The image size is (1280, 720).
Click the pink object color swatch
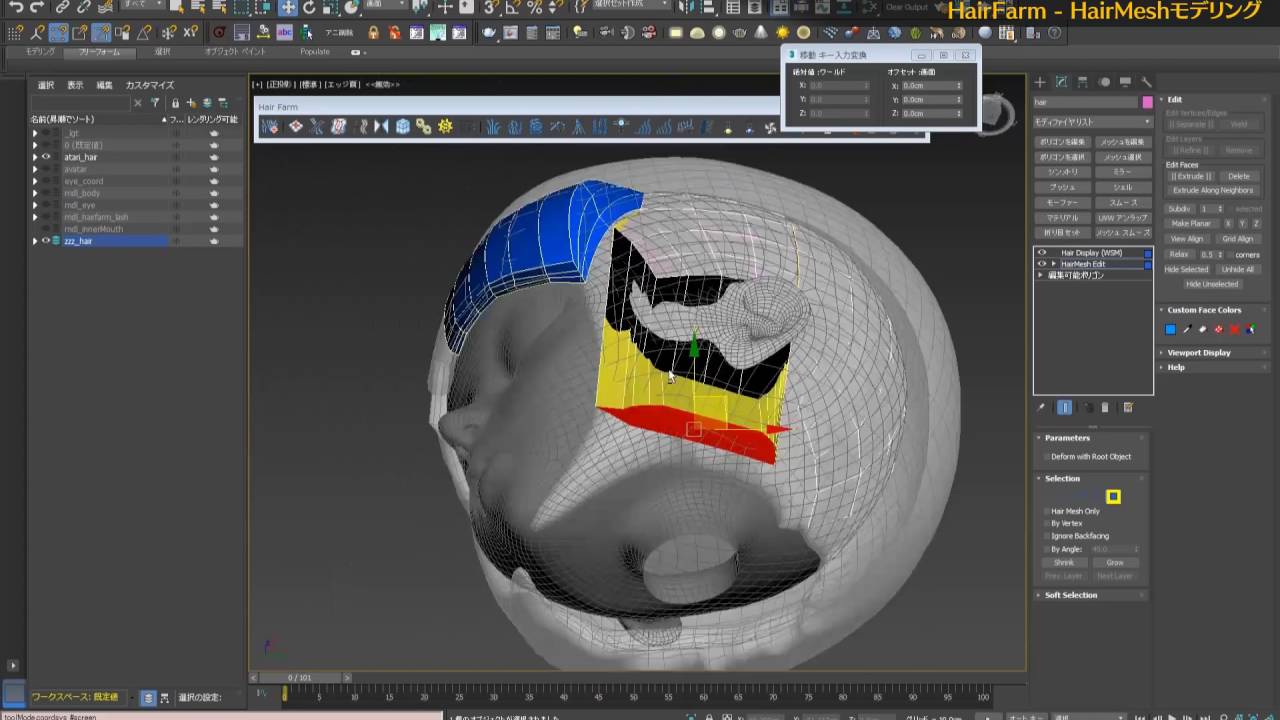[x=1147, y=102]
